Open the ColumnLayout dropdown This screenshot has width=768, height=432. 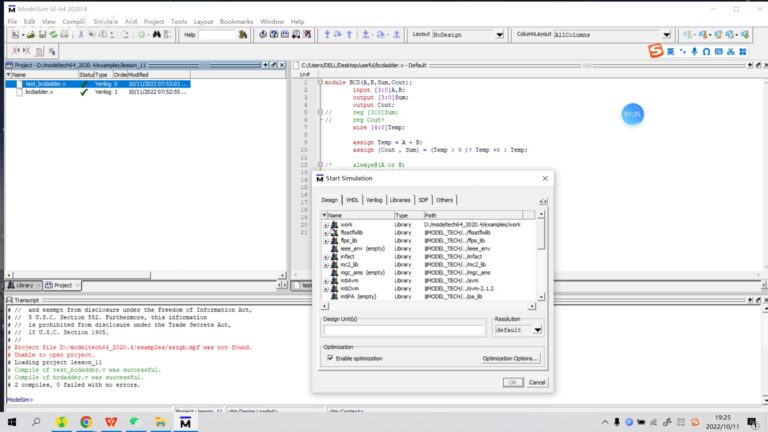[666, 35]
